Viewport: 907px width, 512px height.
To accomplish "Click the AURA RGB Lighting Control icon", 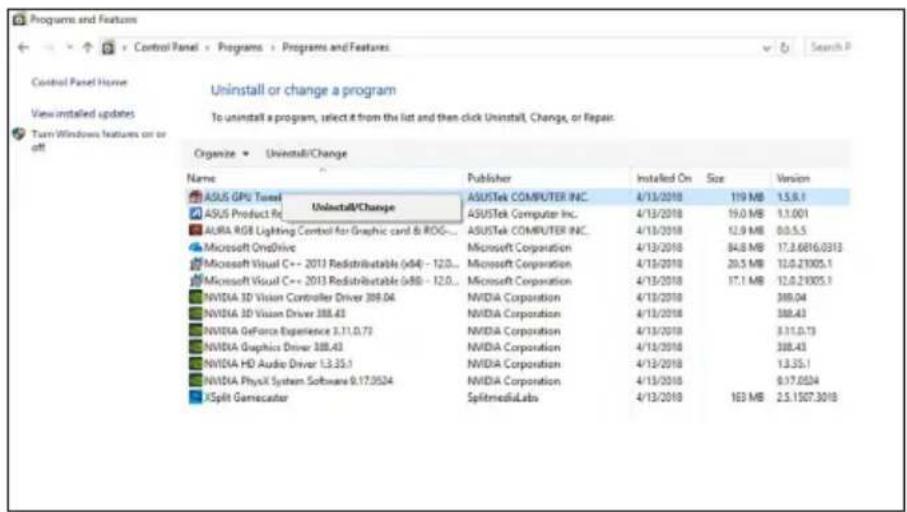I will pos(196,230).
